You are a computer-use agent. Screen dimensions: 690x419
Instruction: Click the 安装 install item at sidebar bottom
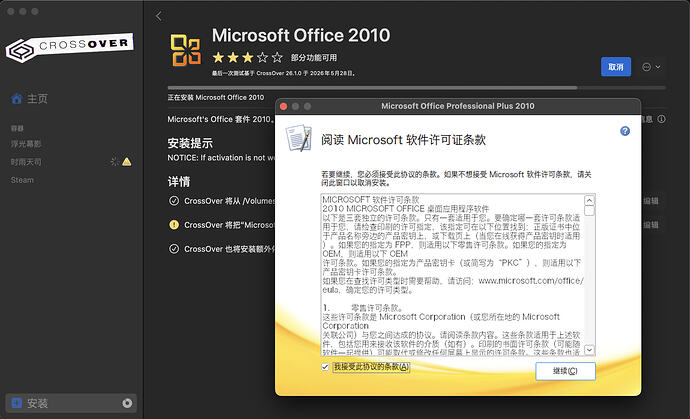[71, 403]
